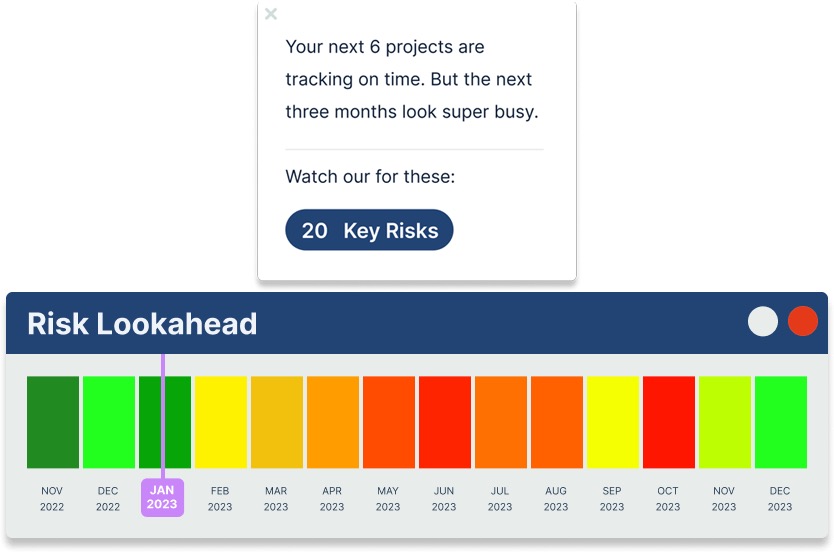Select the dark green NOV 2022 risk bar
The width and height of the screenshot is (834, 552).
point(53,422)
